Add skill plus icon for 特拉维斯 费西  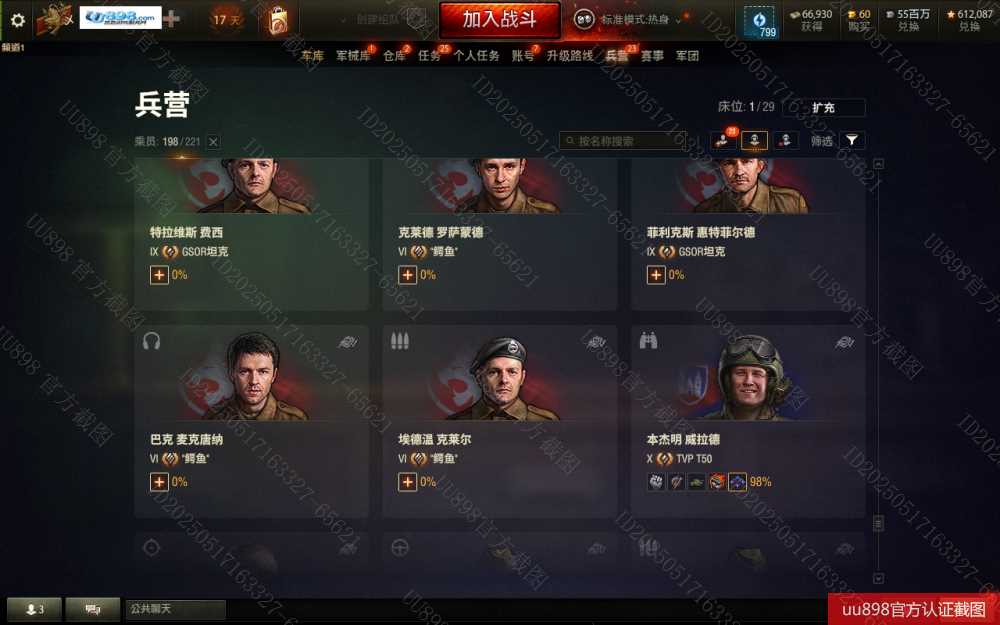(x=159, y=275)
